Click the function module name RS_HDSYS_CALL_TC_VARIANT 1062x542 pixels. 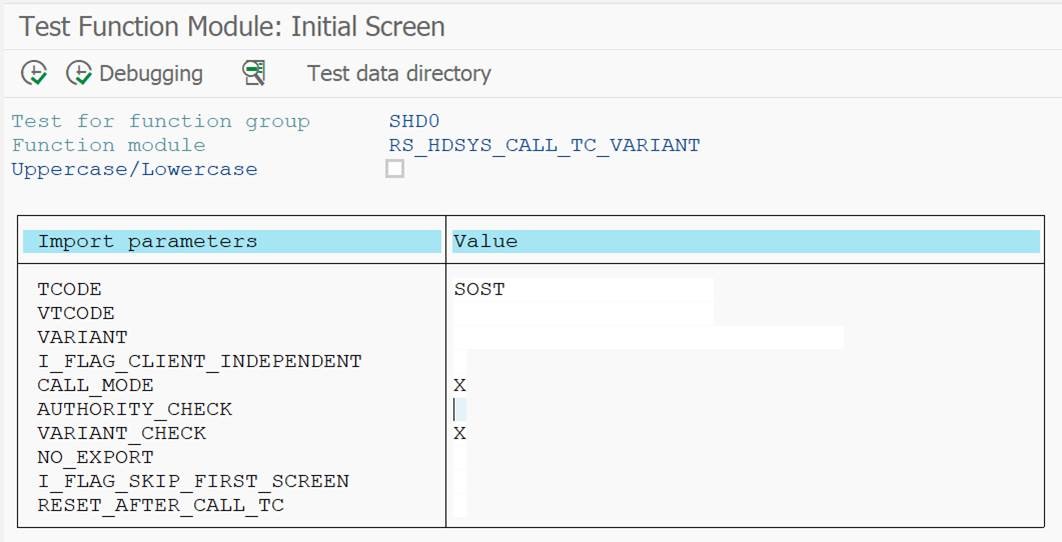click(544, 145)
